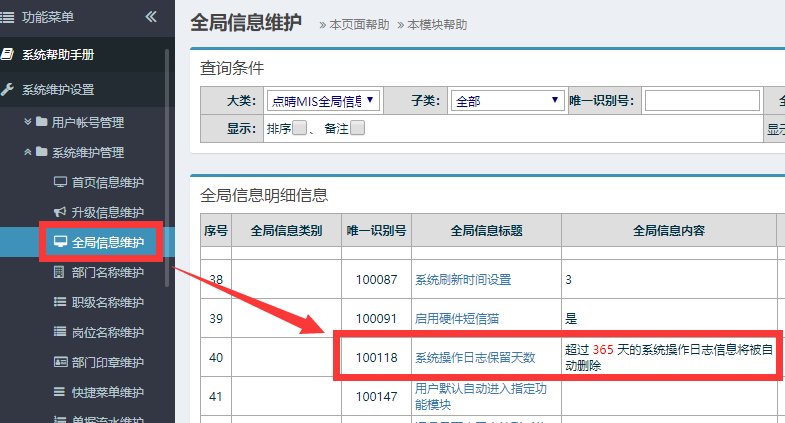Click the 部门印章维护 briefcase icon
Screen dimensions: 785x423
pos(59,362)
